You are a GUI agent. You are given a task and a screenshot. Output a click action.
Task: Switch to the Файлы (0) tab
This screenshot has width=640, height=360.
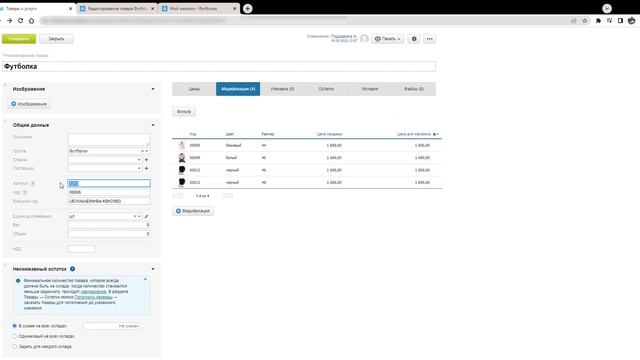tap(414, 89)
